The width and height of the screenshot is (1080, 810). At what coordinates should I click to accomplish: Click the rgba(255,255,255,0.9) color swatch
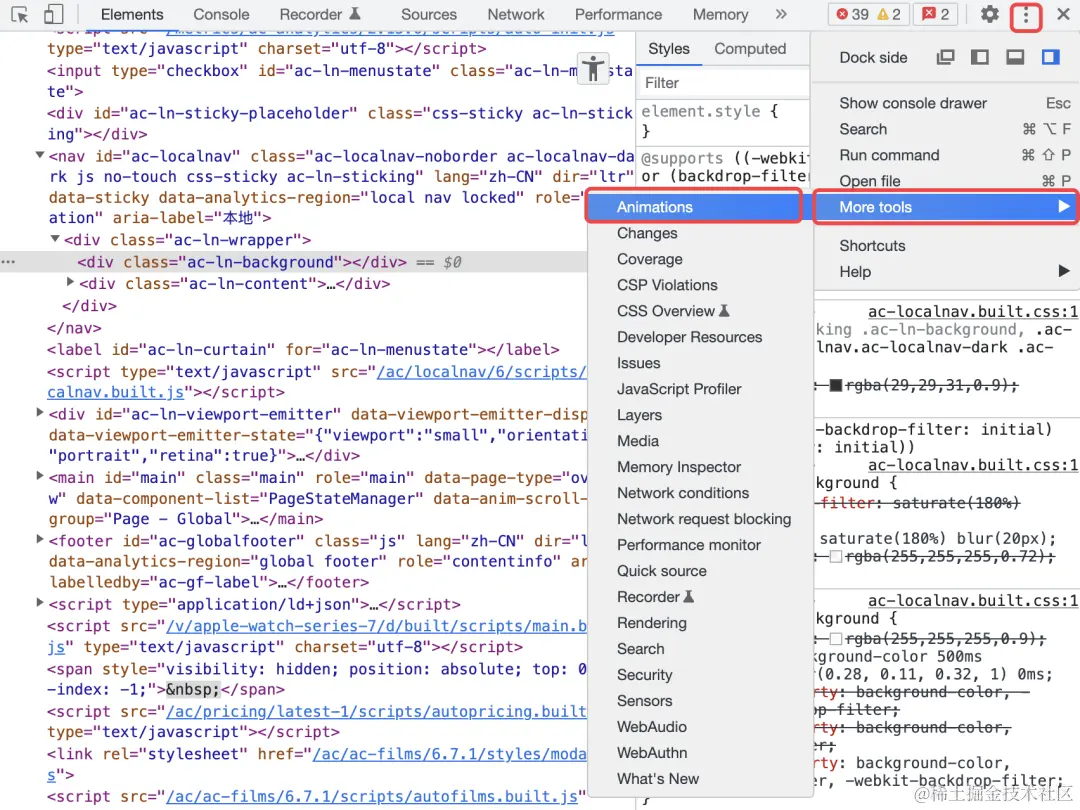(x=835, y=638)
